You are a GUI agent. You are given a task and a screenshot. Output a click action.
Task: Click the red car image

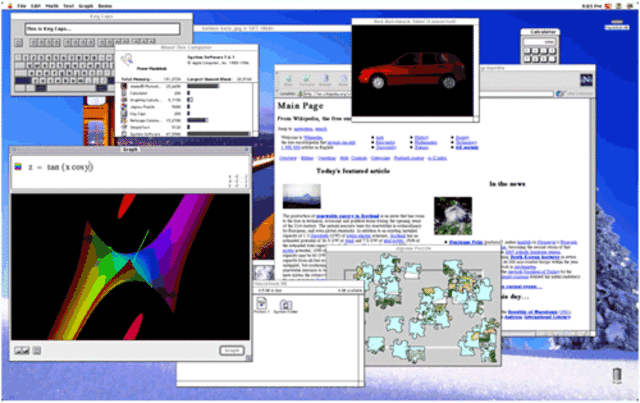pyautogui.click(x=412, y=70)
